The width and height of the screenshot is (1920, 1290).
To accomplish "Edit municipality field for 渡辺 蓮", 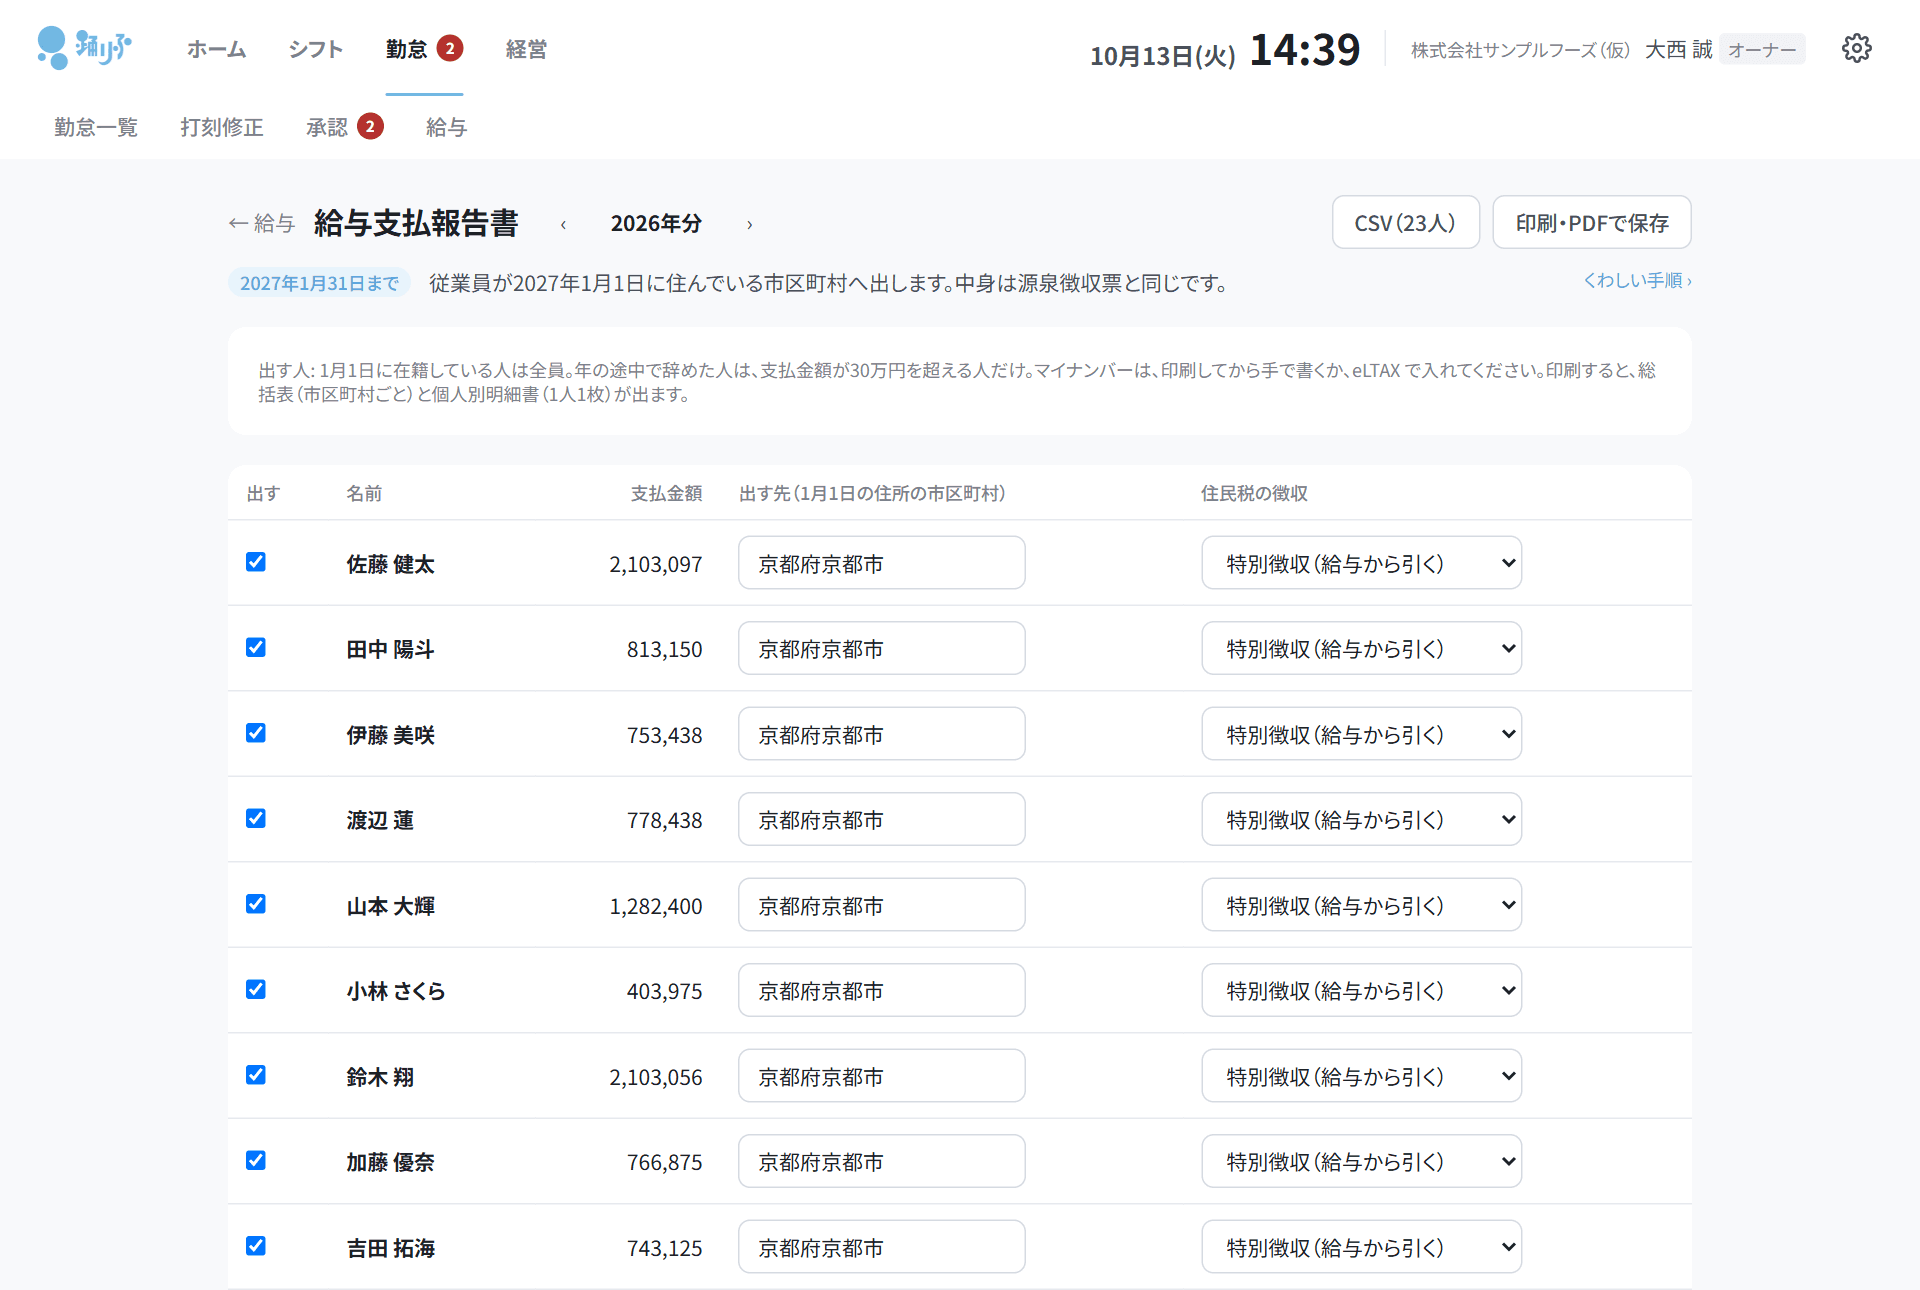I will 882,819.
